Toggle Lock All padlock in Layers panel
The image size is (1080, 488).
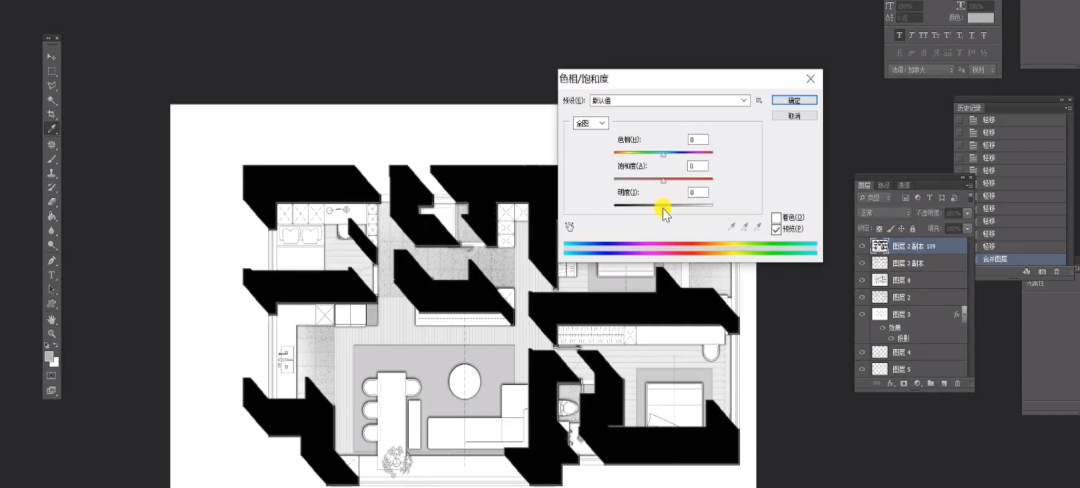[913, 229]
